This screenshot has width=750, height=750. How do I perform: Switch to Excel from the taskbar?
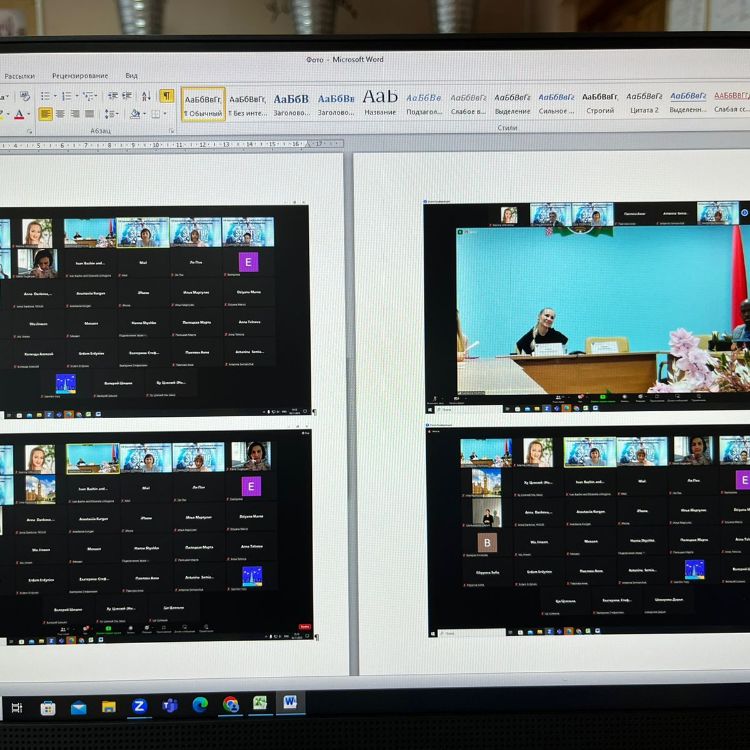[x=260, y=703]
